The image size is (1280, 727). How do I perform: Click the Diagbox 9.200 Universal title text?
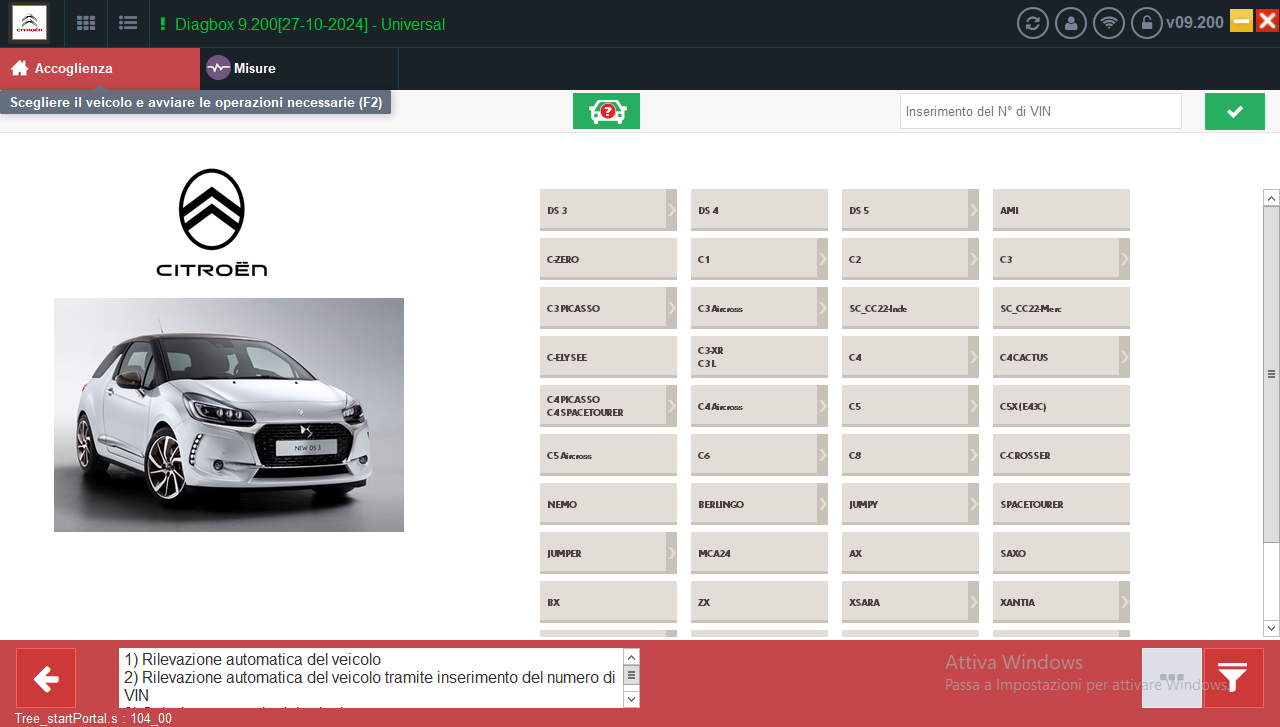310,24
